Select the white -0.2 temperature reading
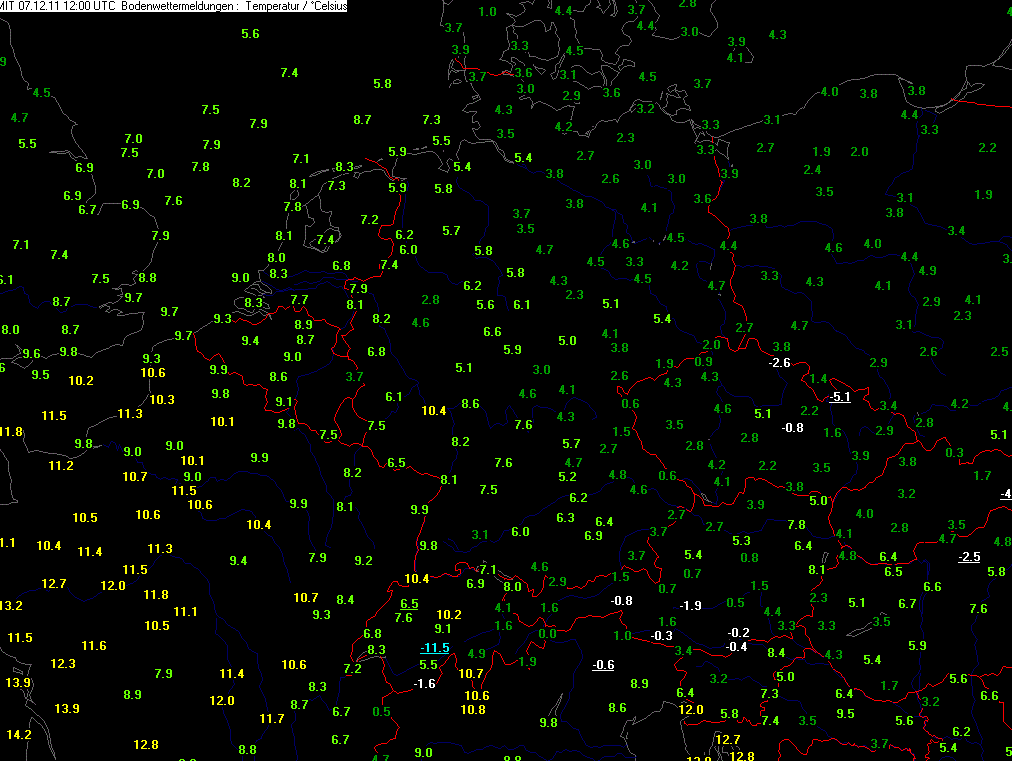 738,633
